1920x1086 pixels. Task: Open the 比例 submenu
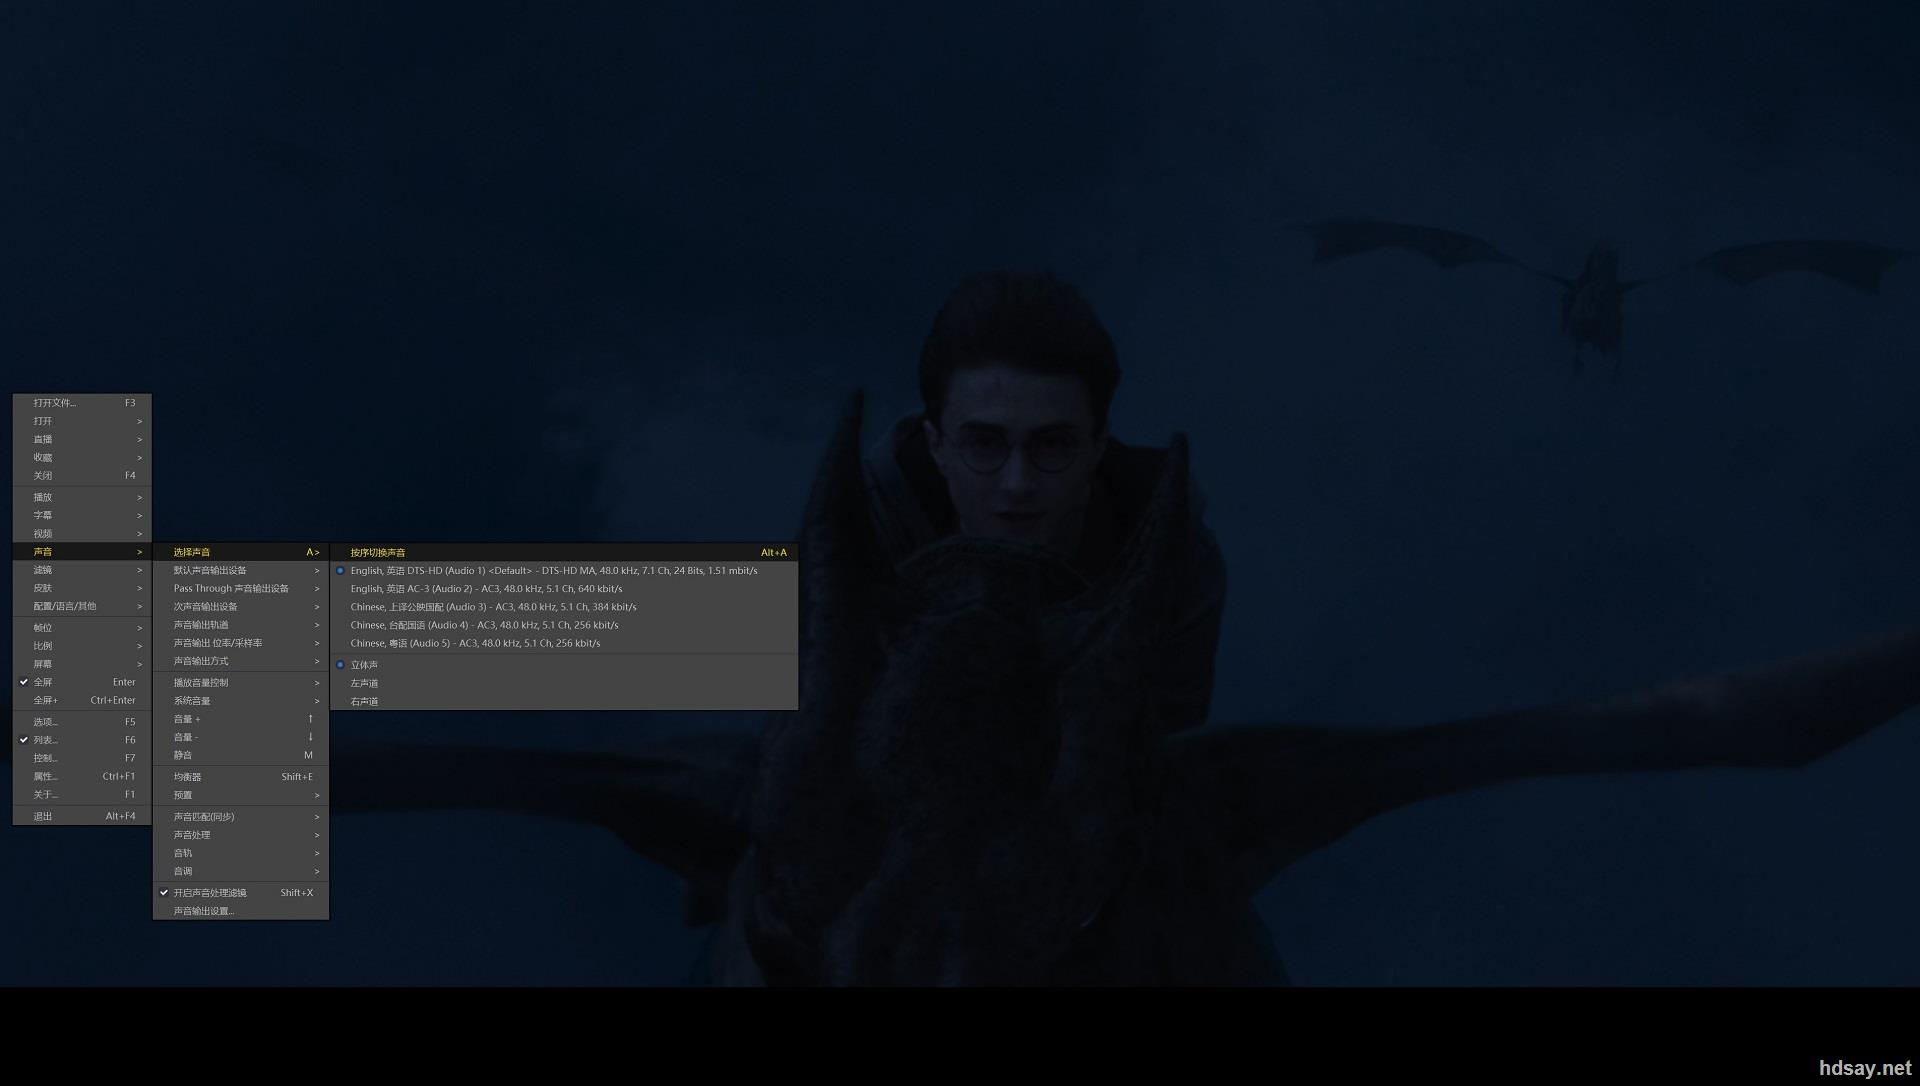(82, 646)
